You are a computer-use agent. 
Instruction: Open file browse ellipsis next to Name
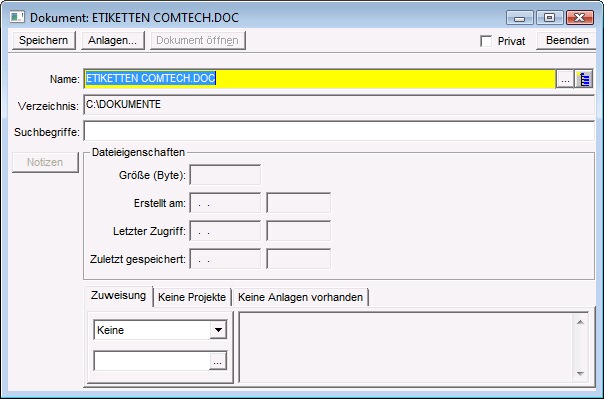[x=565, y=79]
